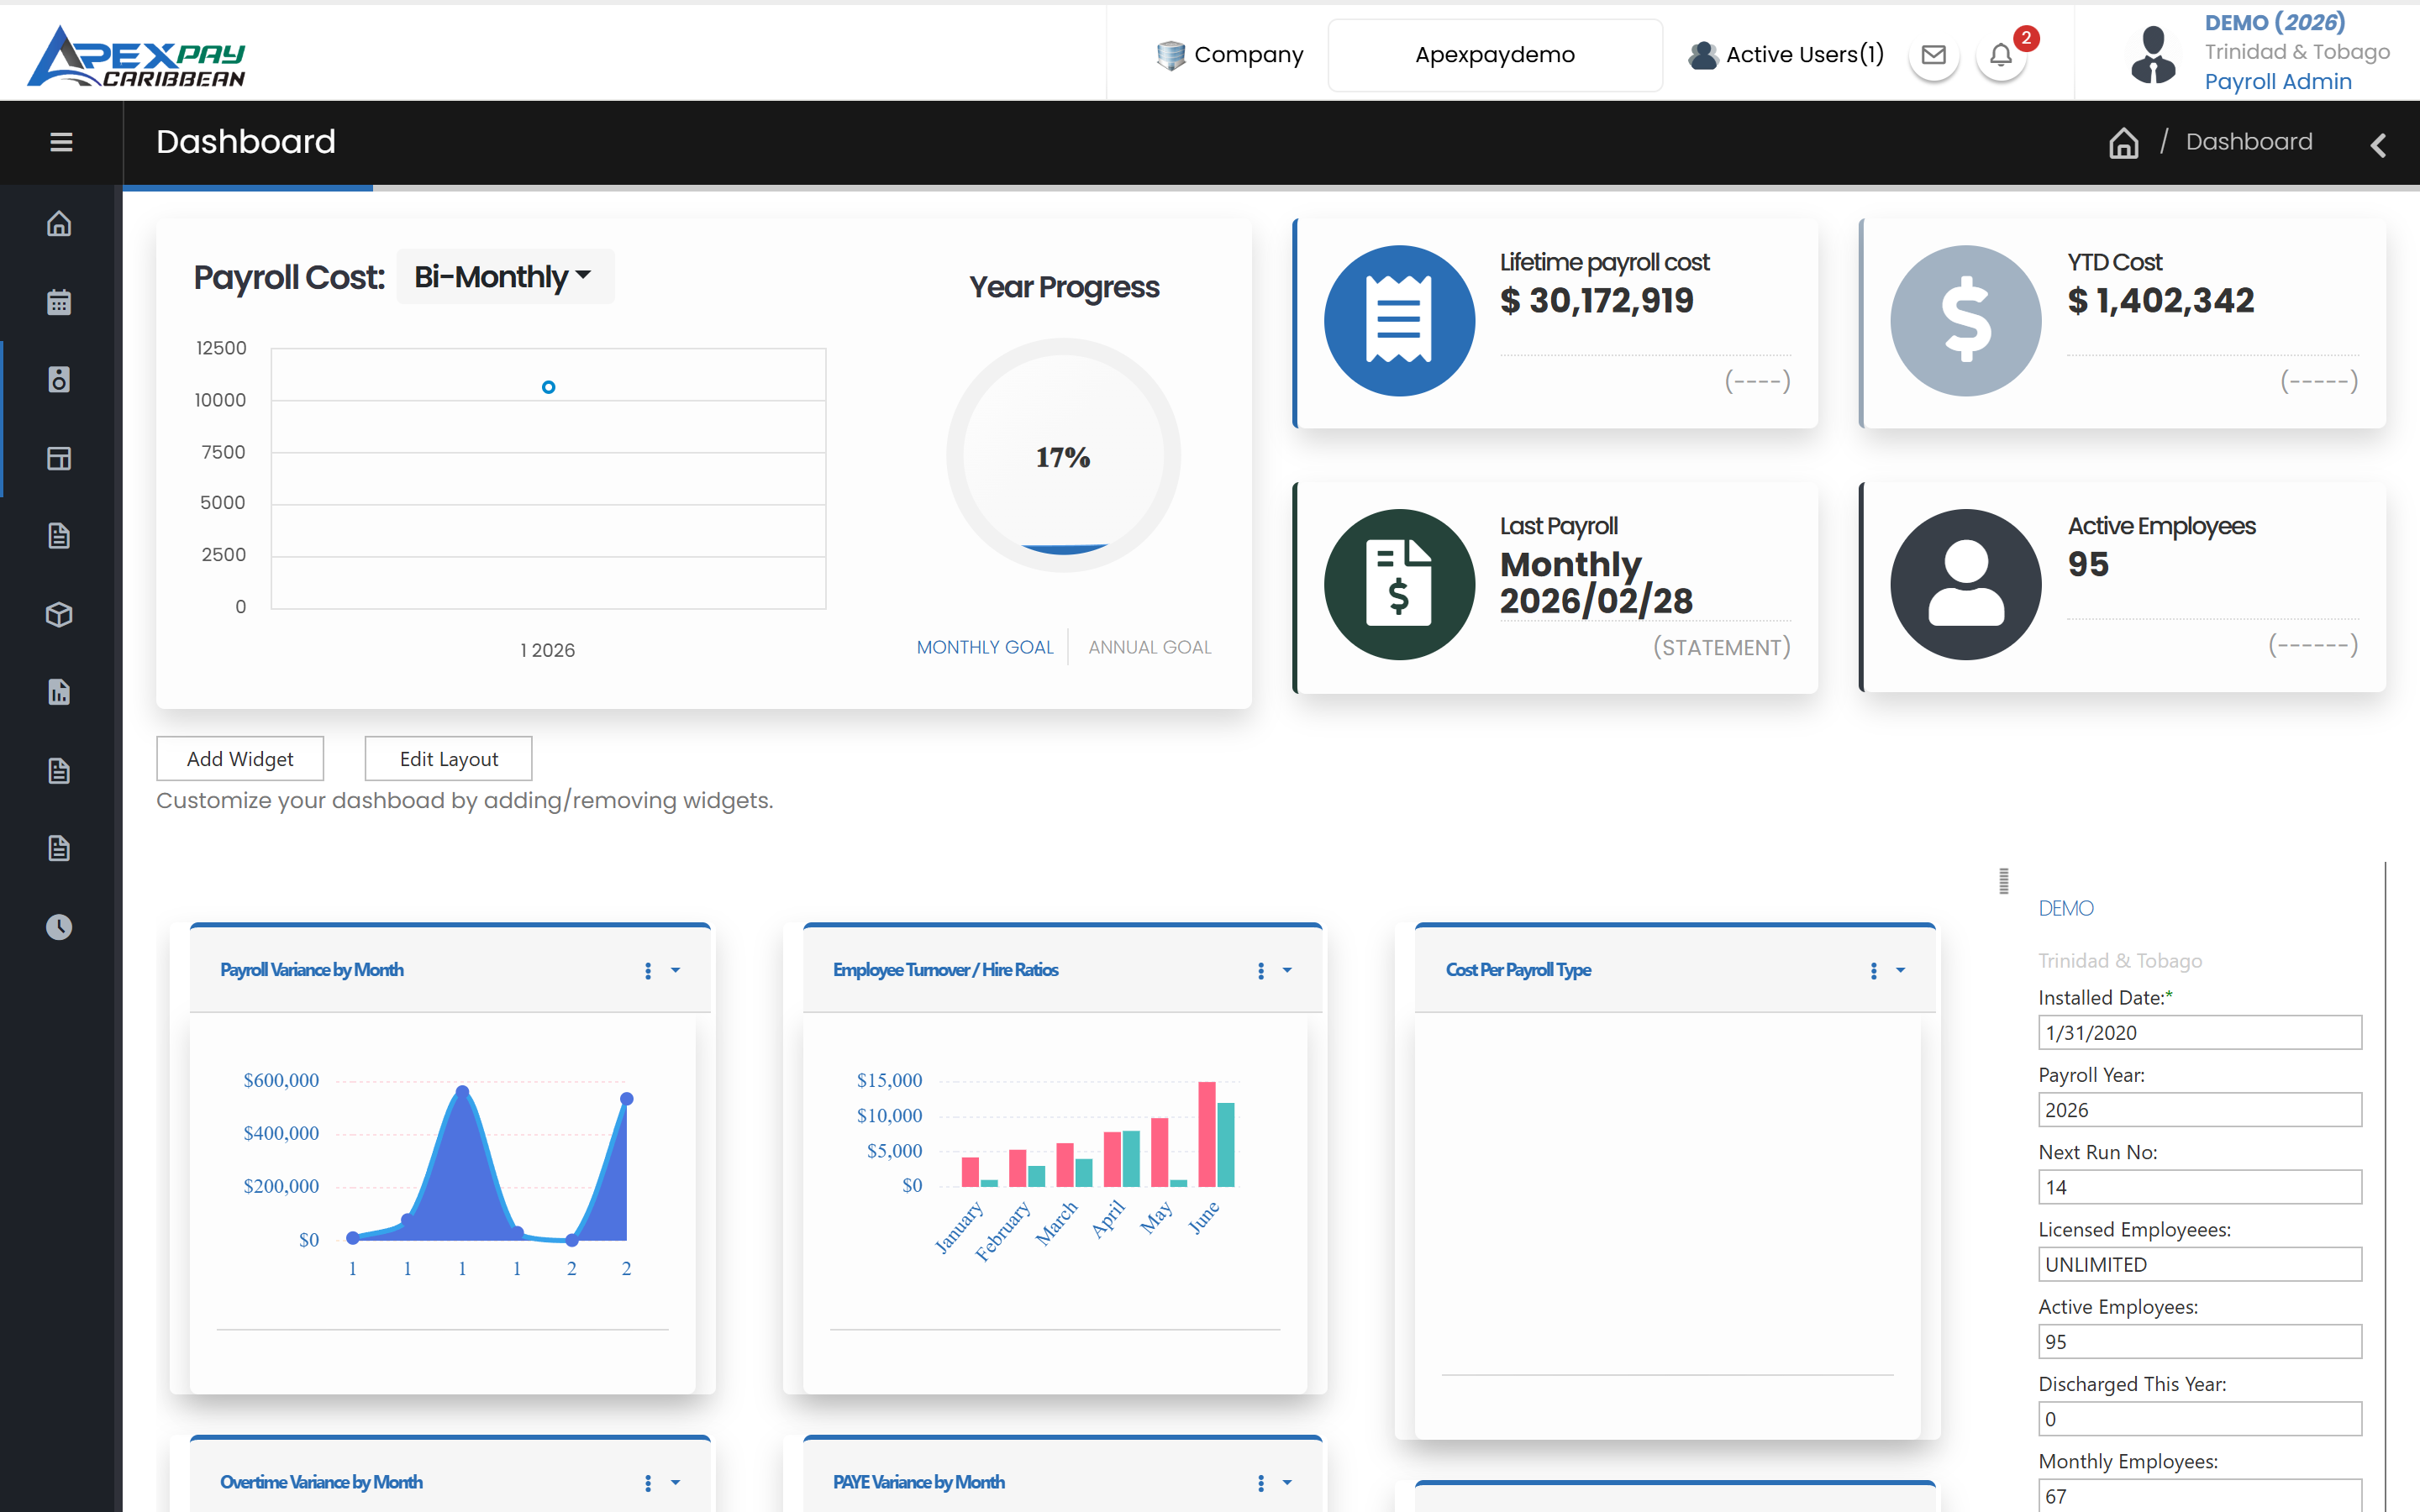Expand the Cost Per Payroll Type caret
2420x1512 pixels.
pos(1901,970)
